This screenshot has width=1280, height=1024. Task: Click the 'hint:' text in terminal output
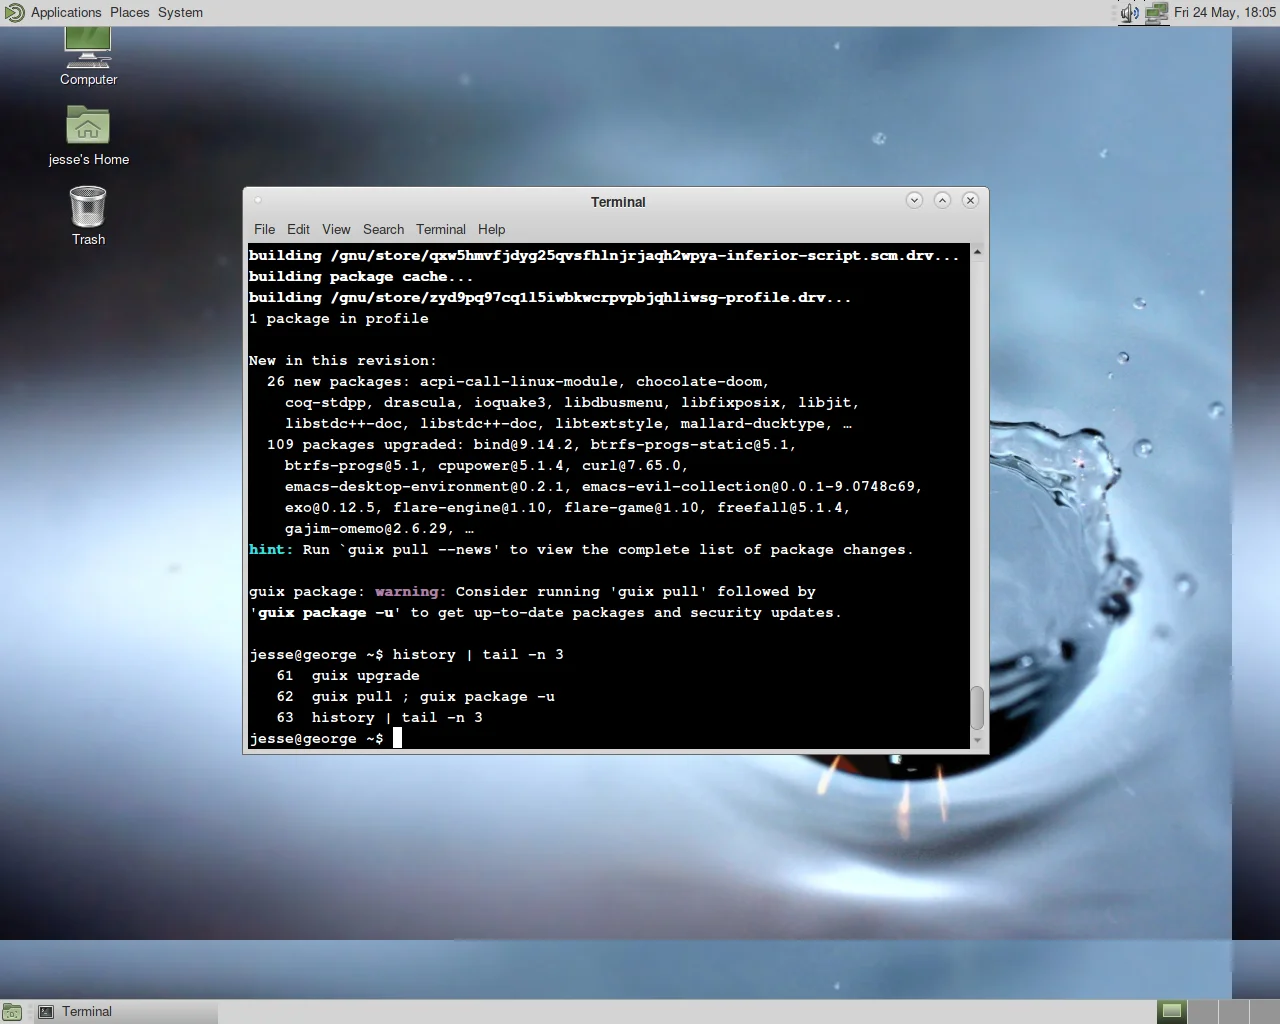[271, 549]
